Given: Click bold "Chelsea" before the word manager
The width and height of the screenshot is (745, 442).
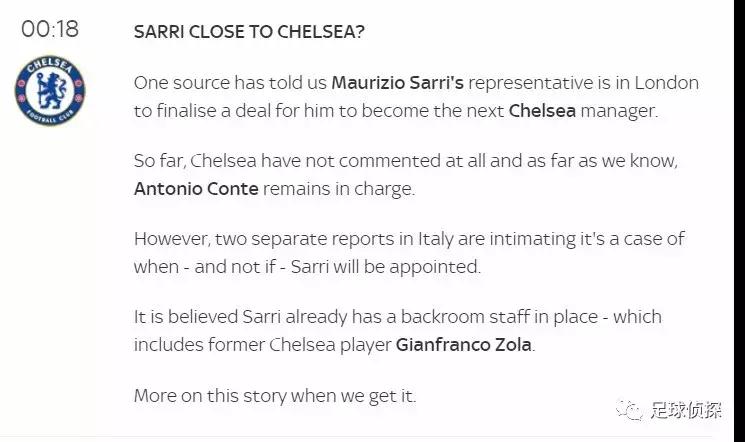Looking at the screenshot, I should coord(542,110).
